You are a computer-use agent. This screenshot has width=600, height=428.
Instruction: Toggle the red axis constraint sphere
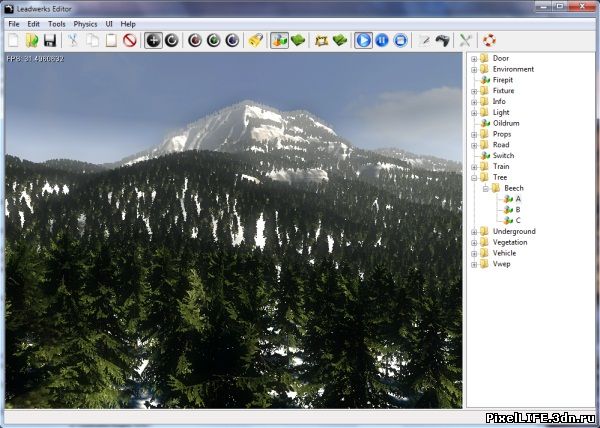pos(195,40)
